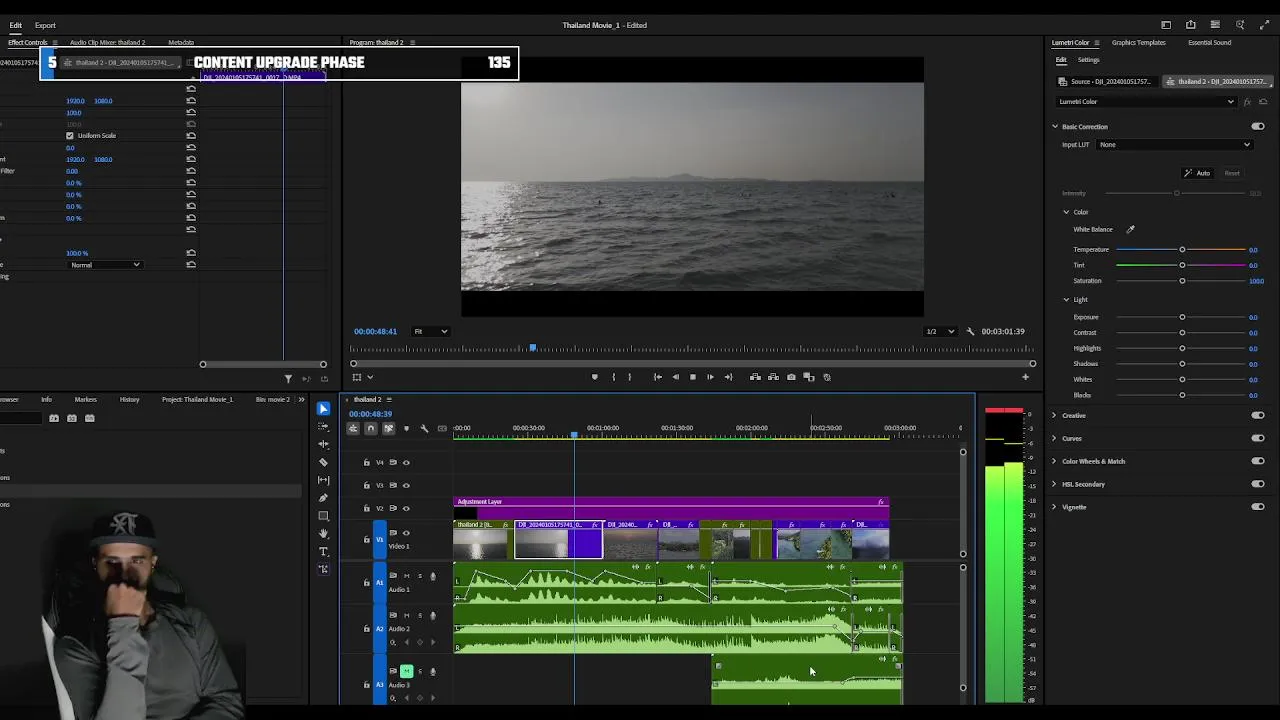Image resolution: width=1280 pixels, height=720 pixels.
Task: Mark In point in Program monitor
Action: tap(614, 377)
